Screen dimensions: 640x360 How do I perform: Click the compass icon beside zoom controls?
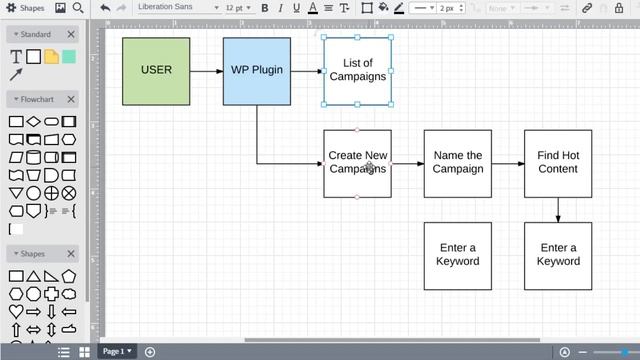564,352
